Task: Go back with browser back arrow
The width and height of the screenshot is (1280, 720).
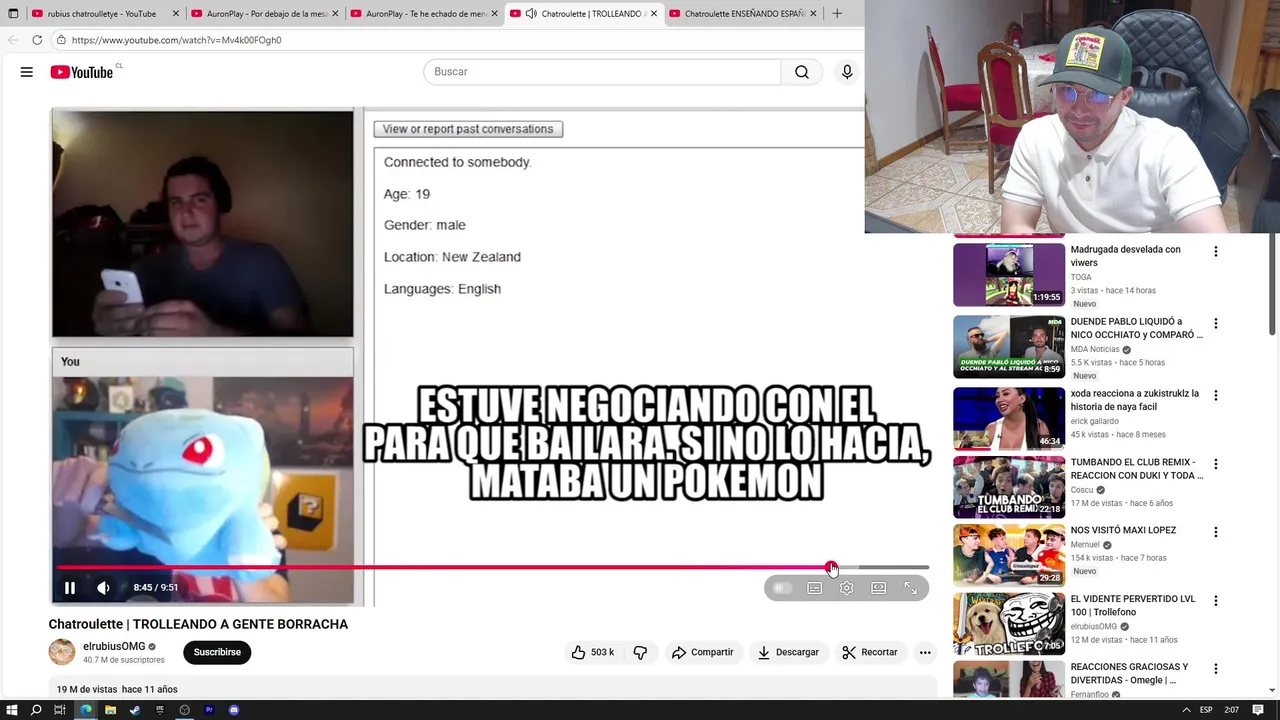Action: [13, 40]
